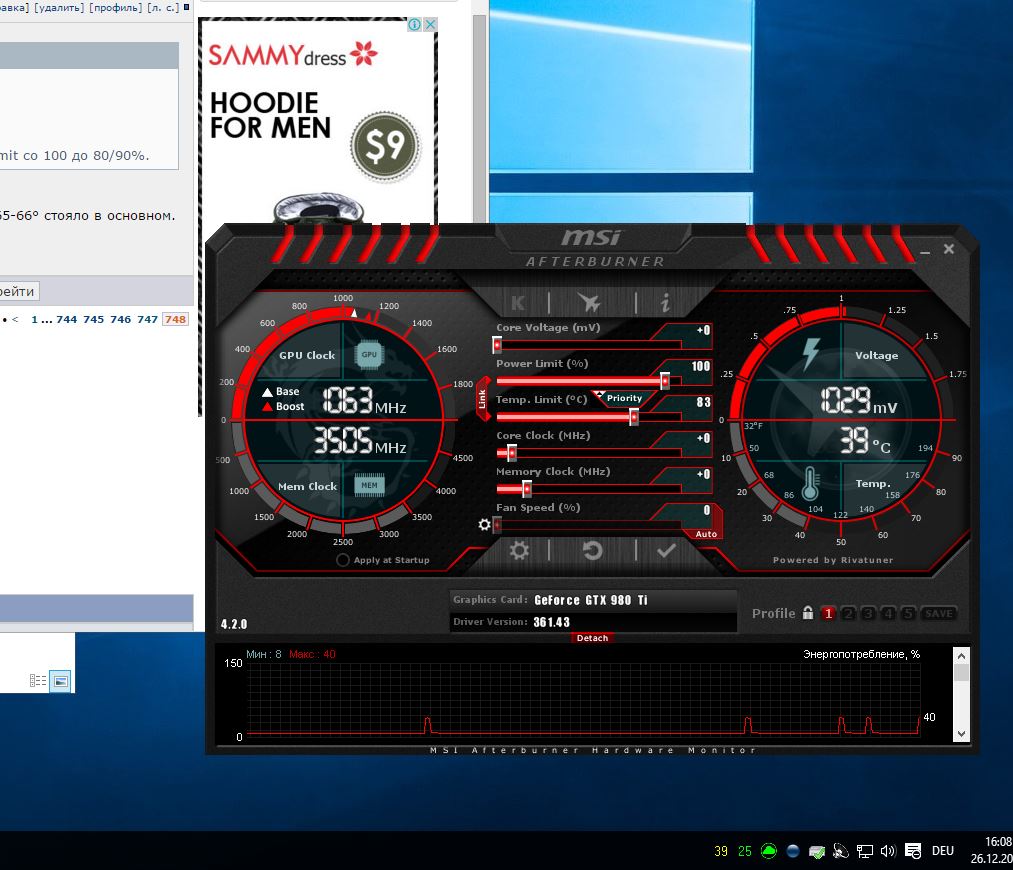Click the safely remove hardware tray icon

[x=817, y=852]
